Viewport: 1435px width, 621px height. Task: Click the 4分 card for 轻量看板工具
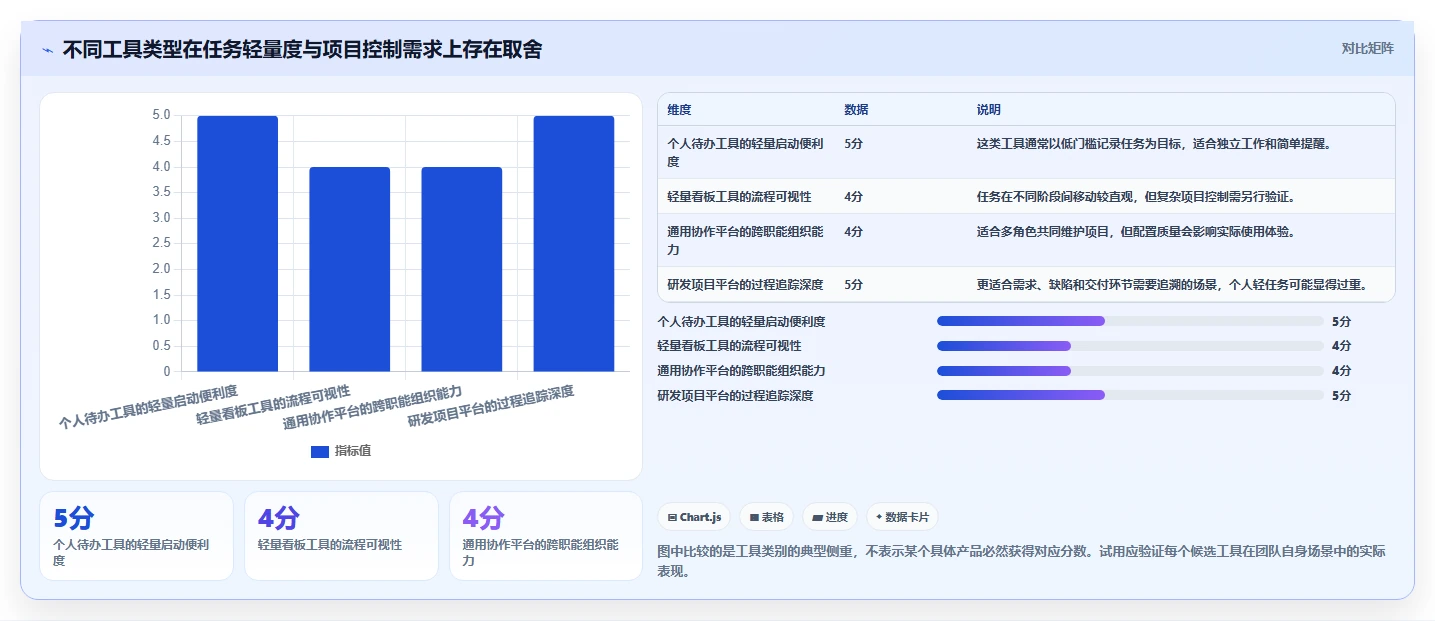(341, 536)
